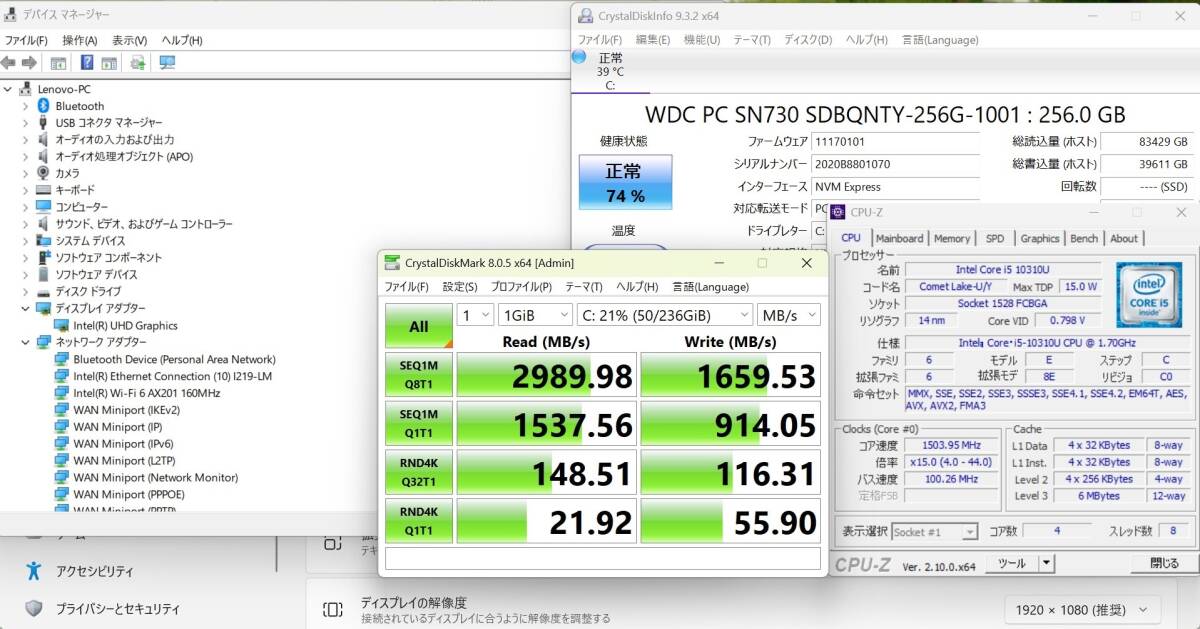1200x629 pixels.
Task: Click the Lenovo-PC computer icon at tree root
Action: click(27, 89)
